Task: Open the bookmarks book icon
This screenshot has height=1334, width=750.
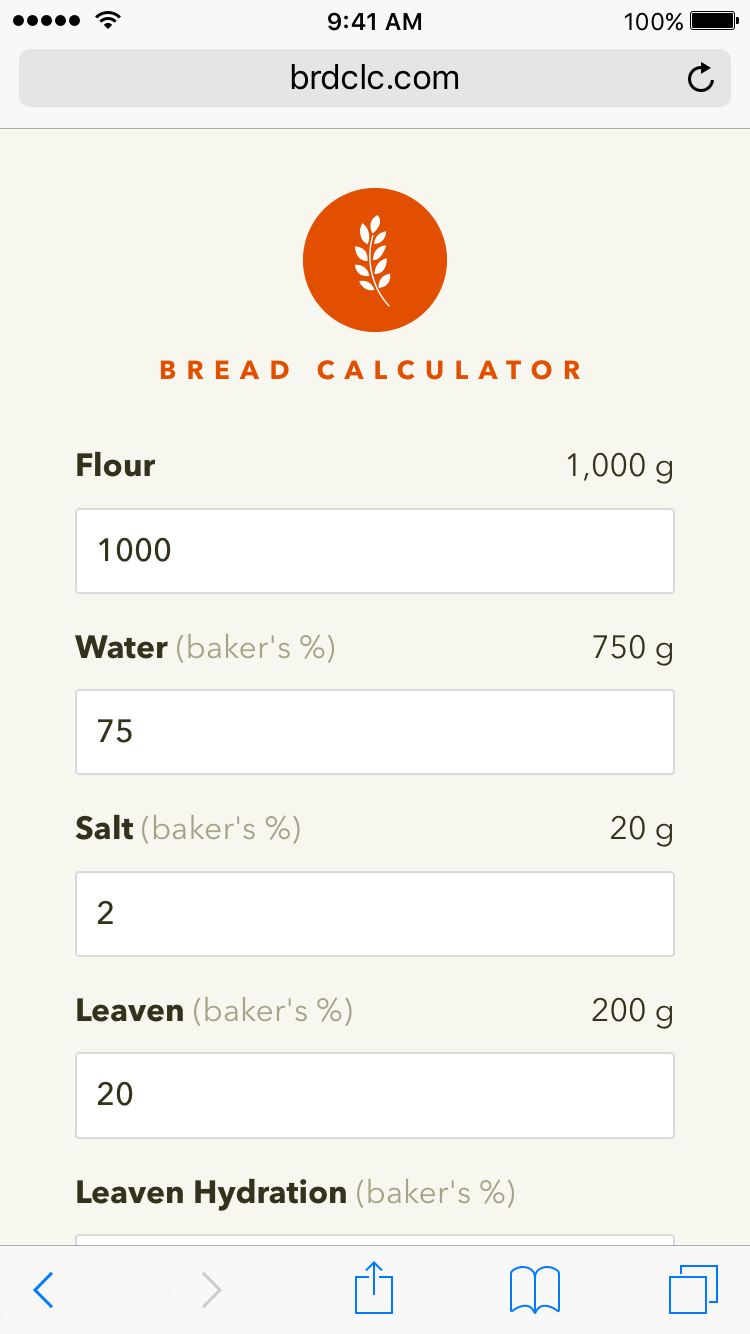Action: pos(535,1289)
